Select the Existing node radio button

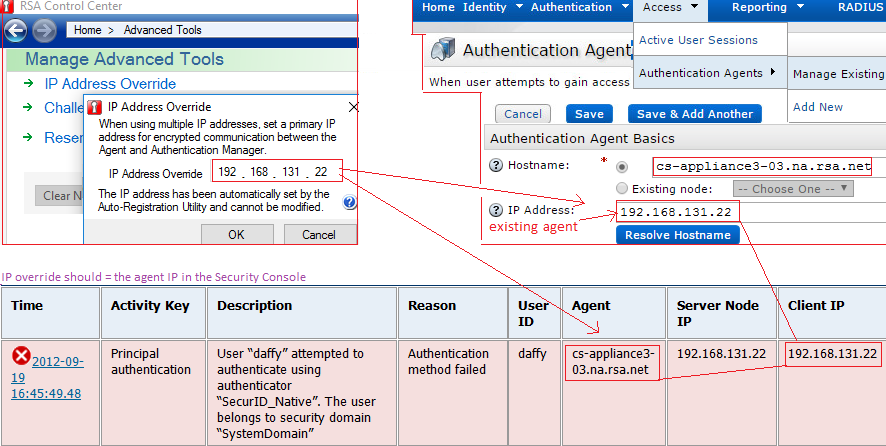623,188
